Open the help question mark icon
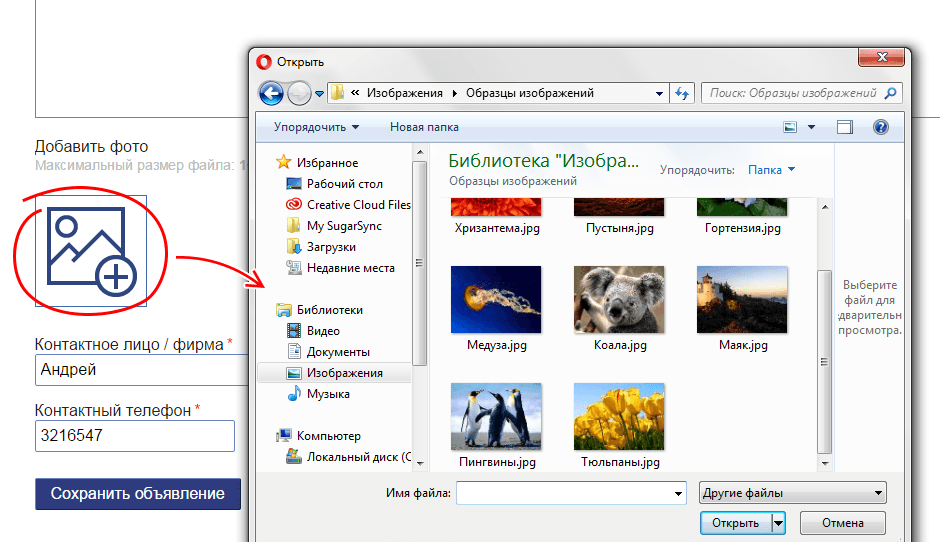The width and height of the screenshot is (940, 542). 880,127
